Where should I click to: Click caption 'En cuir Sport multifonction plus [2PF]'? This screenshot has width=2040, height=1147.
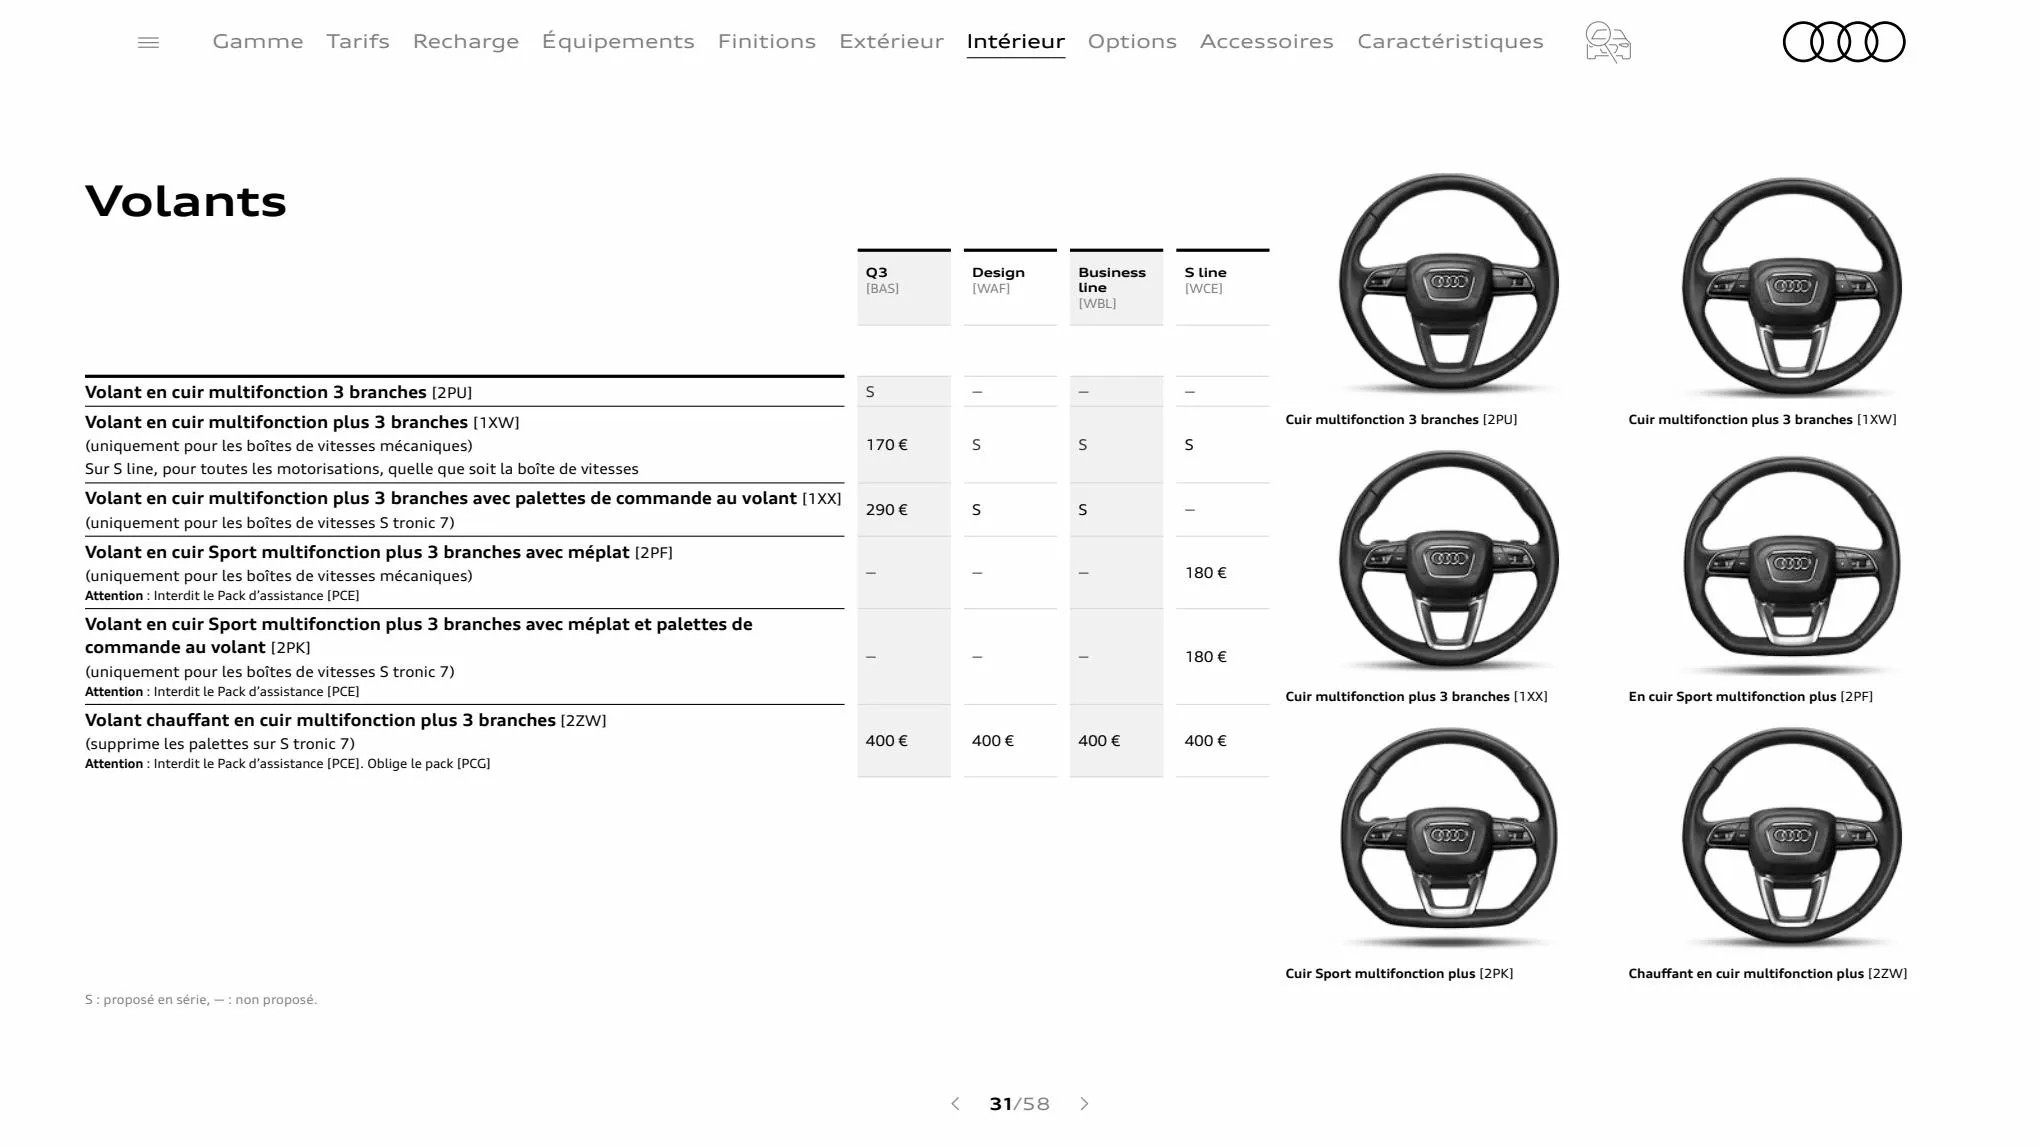point(1750,697)
